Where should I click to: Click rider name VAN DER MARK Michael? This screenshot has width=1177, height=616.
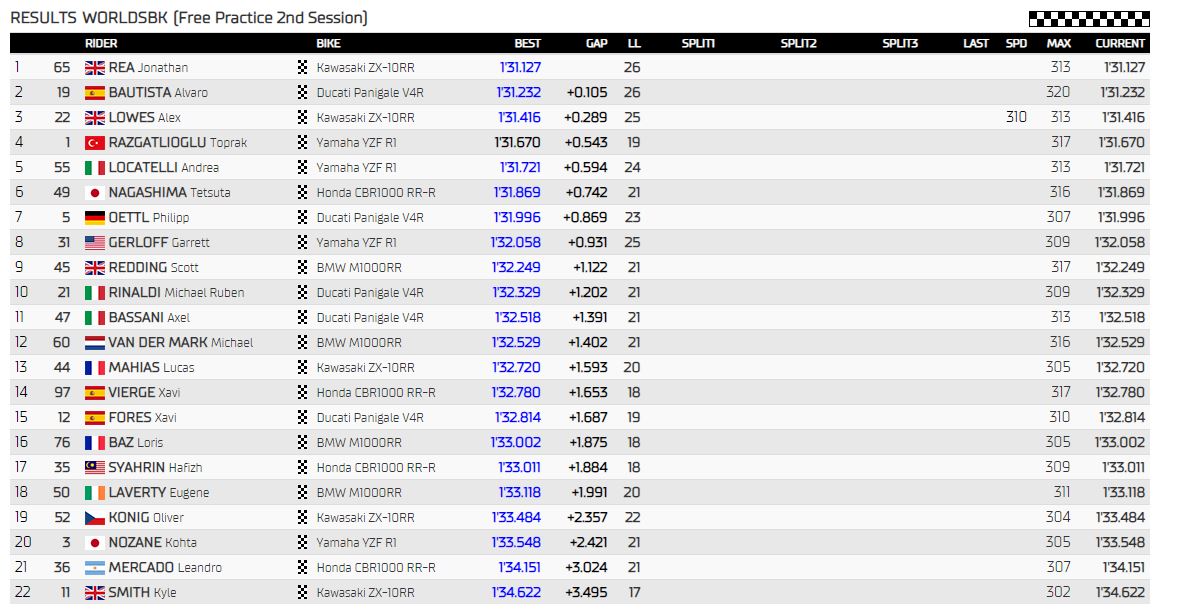[x=181, y=343]
